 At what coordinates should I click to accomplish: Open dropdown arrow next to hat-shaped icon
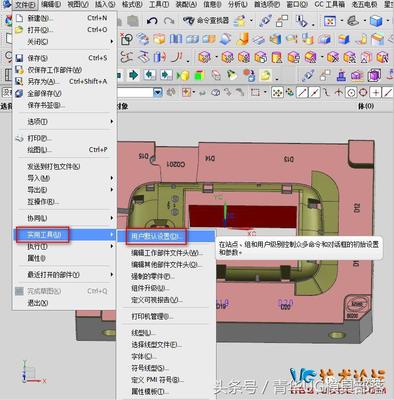pyautogui.click(x=365, y=21)
